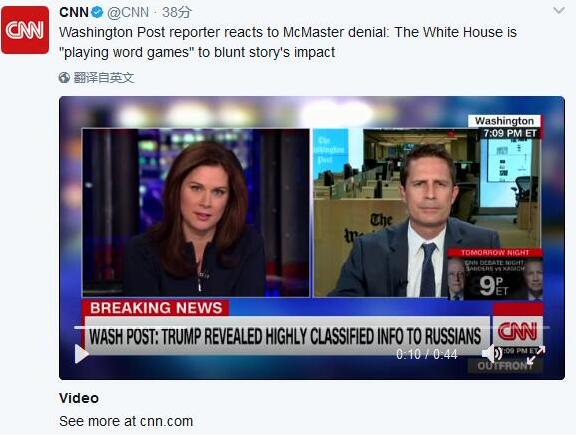
Task: Click the globe translation icon
Action: [64, 78]
